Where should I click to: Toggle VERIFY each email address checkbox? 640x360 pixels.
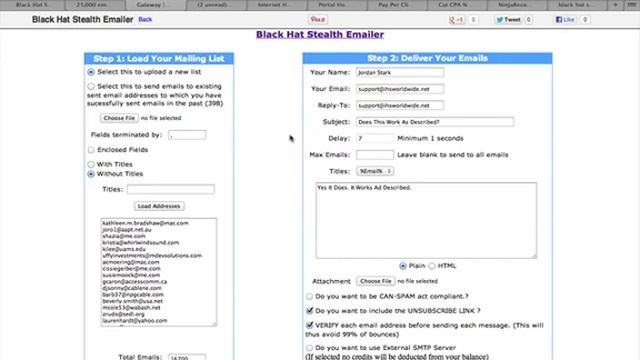click(309, 325)
